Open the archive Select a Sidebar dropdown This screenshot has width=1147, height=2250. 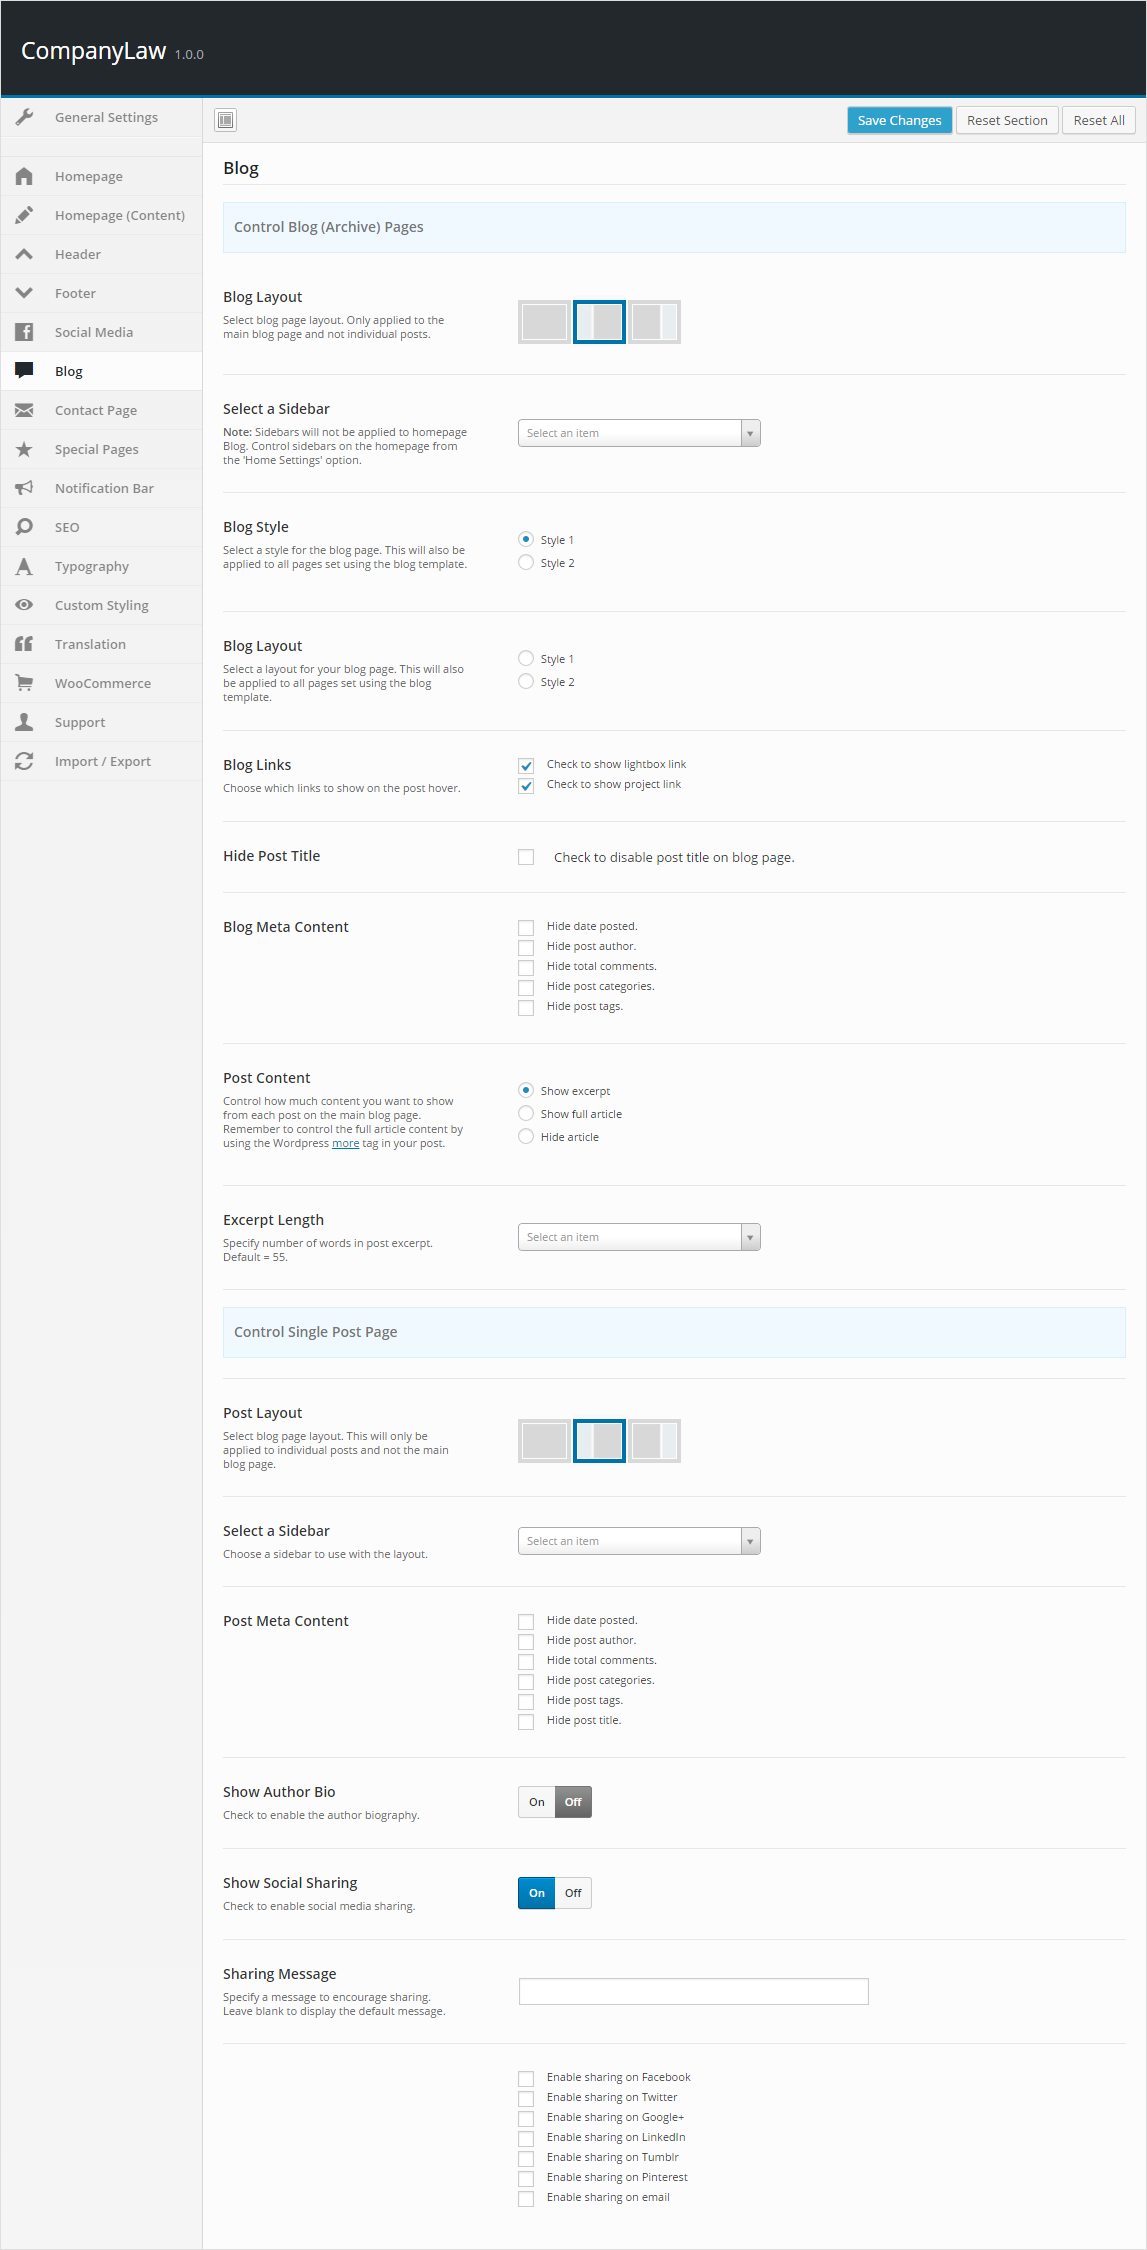point(639,433)
